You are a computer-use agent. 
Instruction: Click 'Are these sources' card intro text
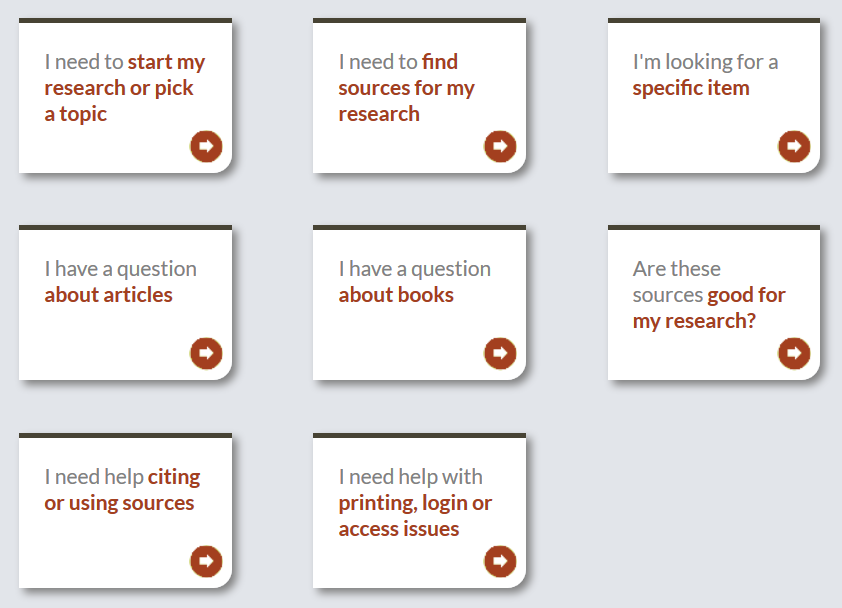[677, 281]
